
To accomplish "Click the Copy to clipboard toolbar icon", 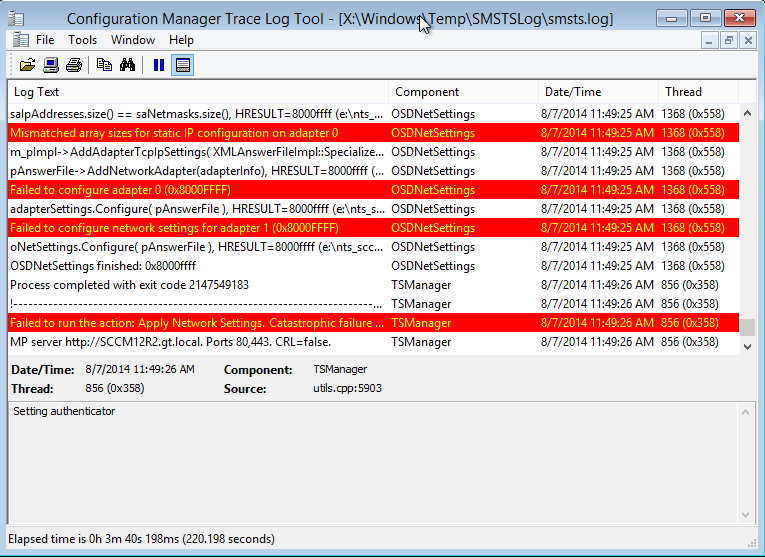I will pyautogui.click(x=104, y=65).
